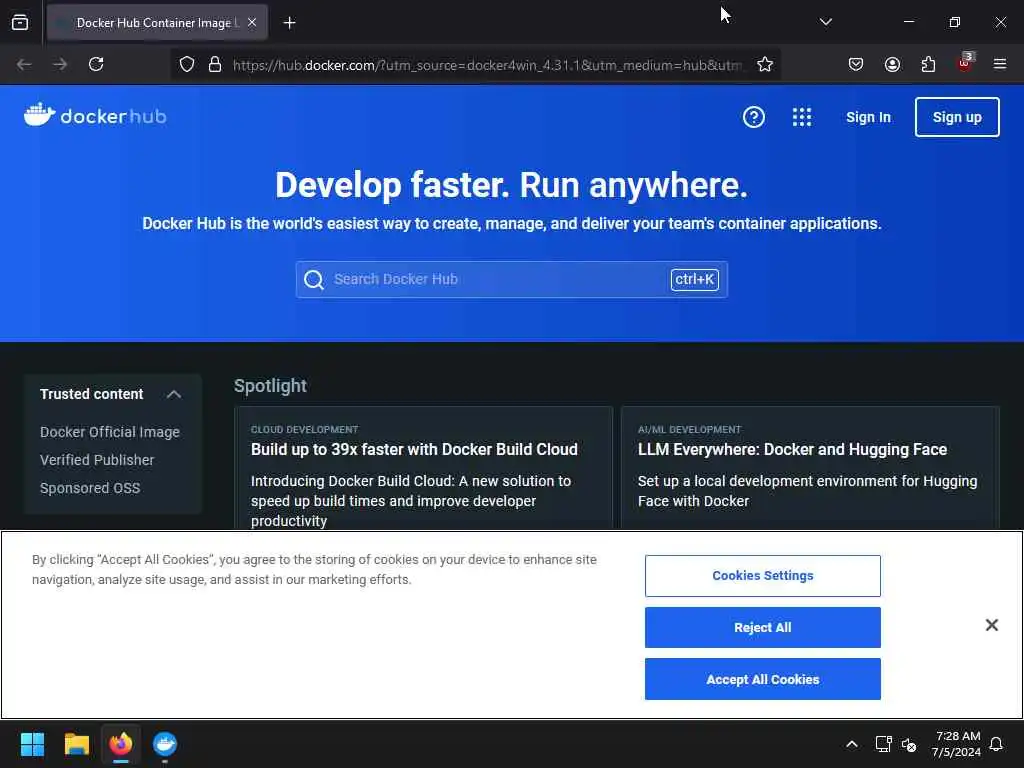Filter by Docker Official Image

110,432
